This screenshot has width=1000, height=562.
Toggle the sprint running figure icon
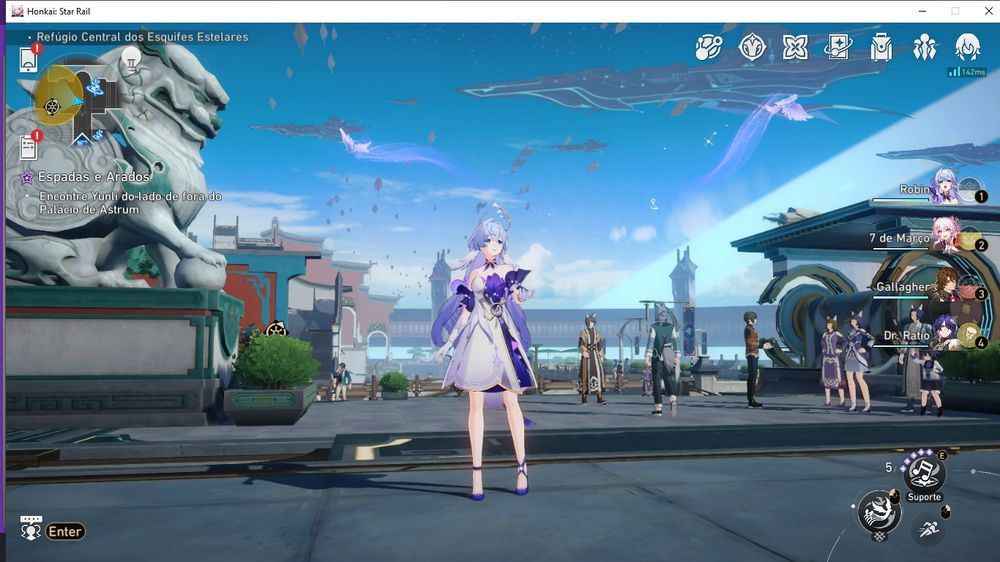coord(929,529)
